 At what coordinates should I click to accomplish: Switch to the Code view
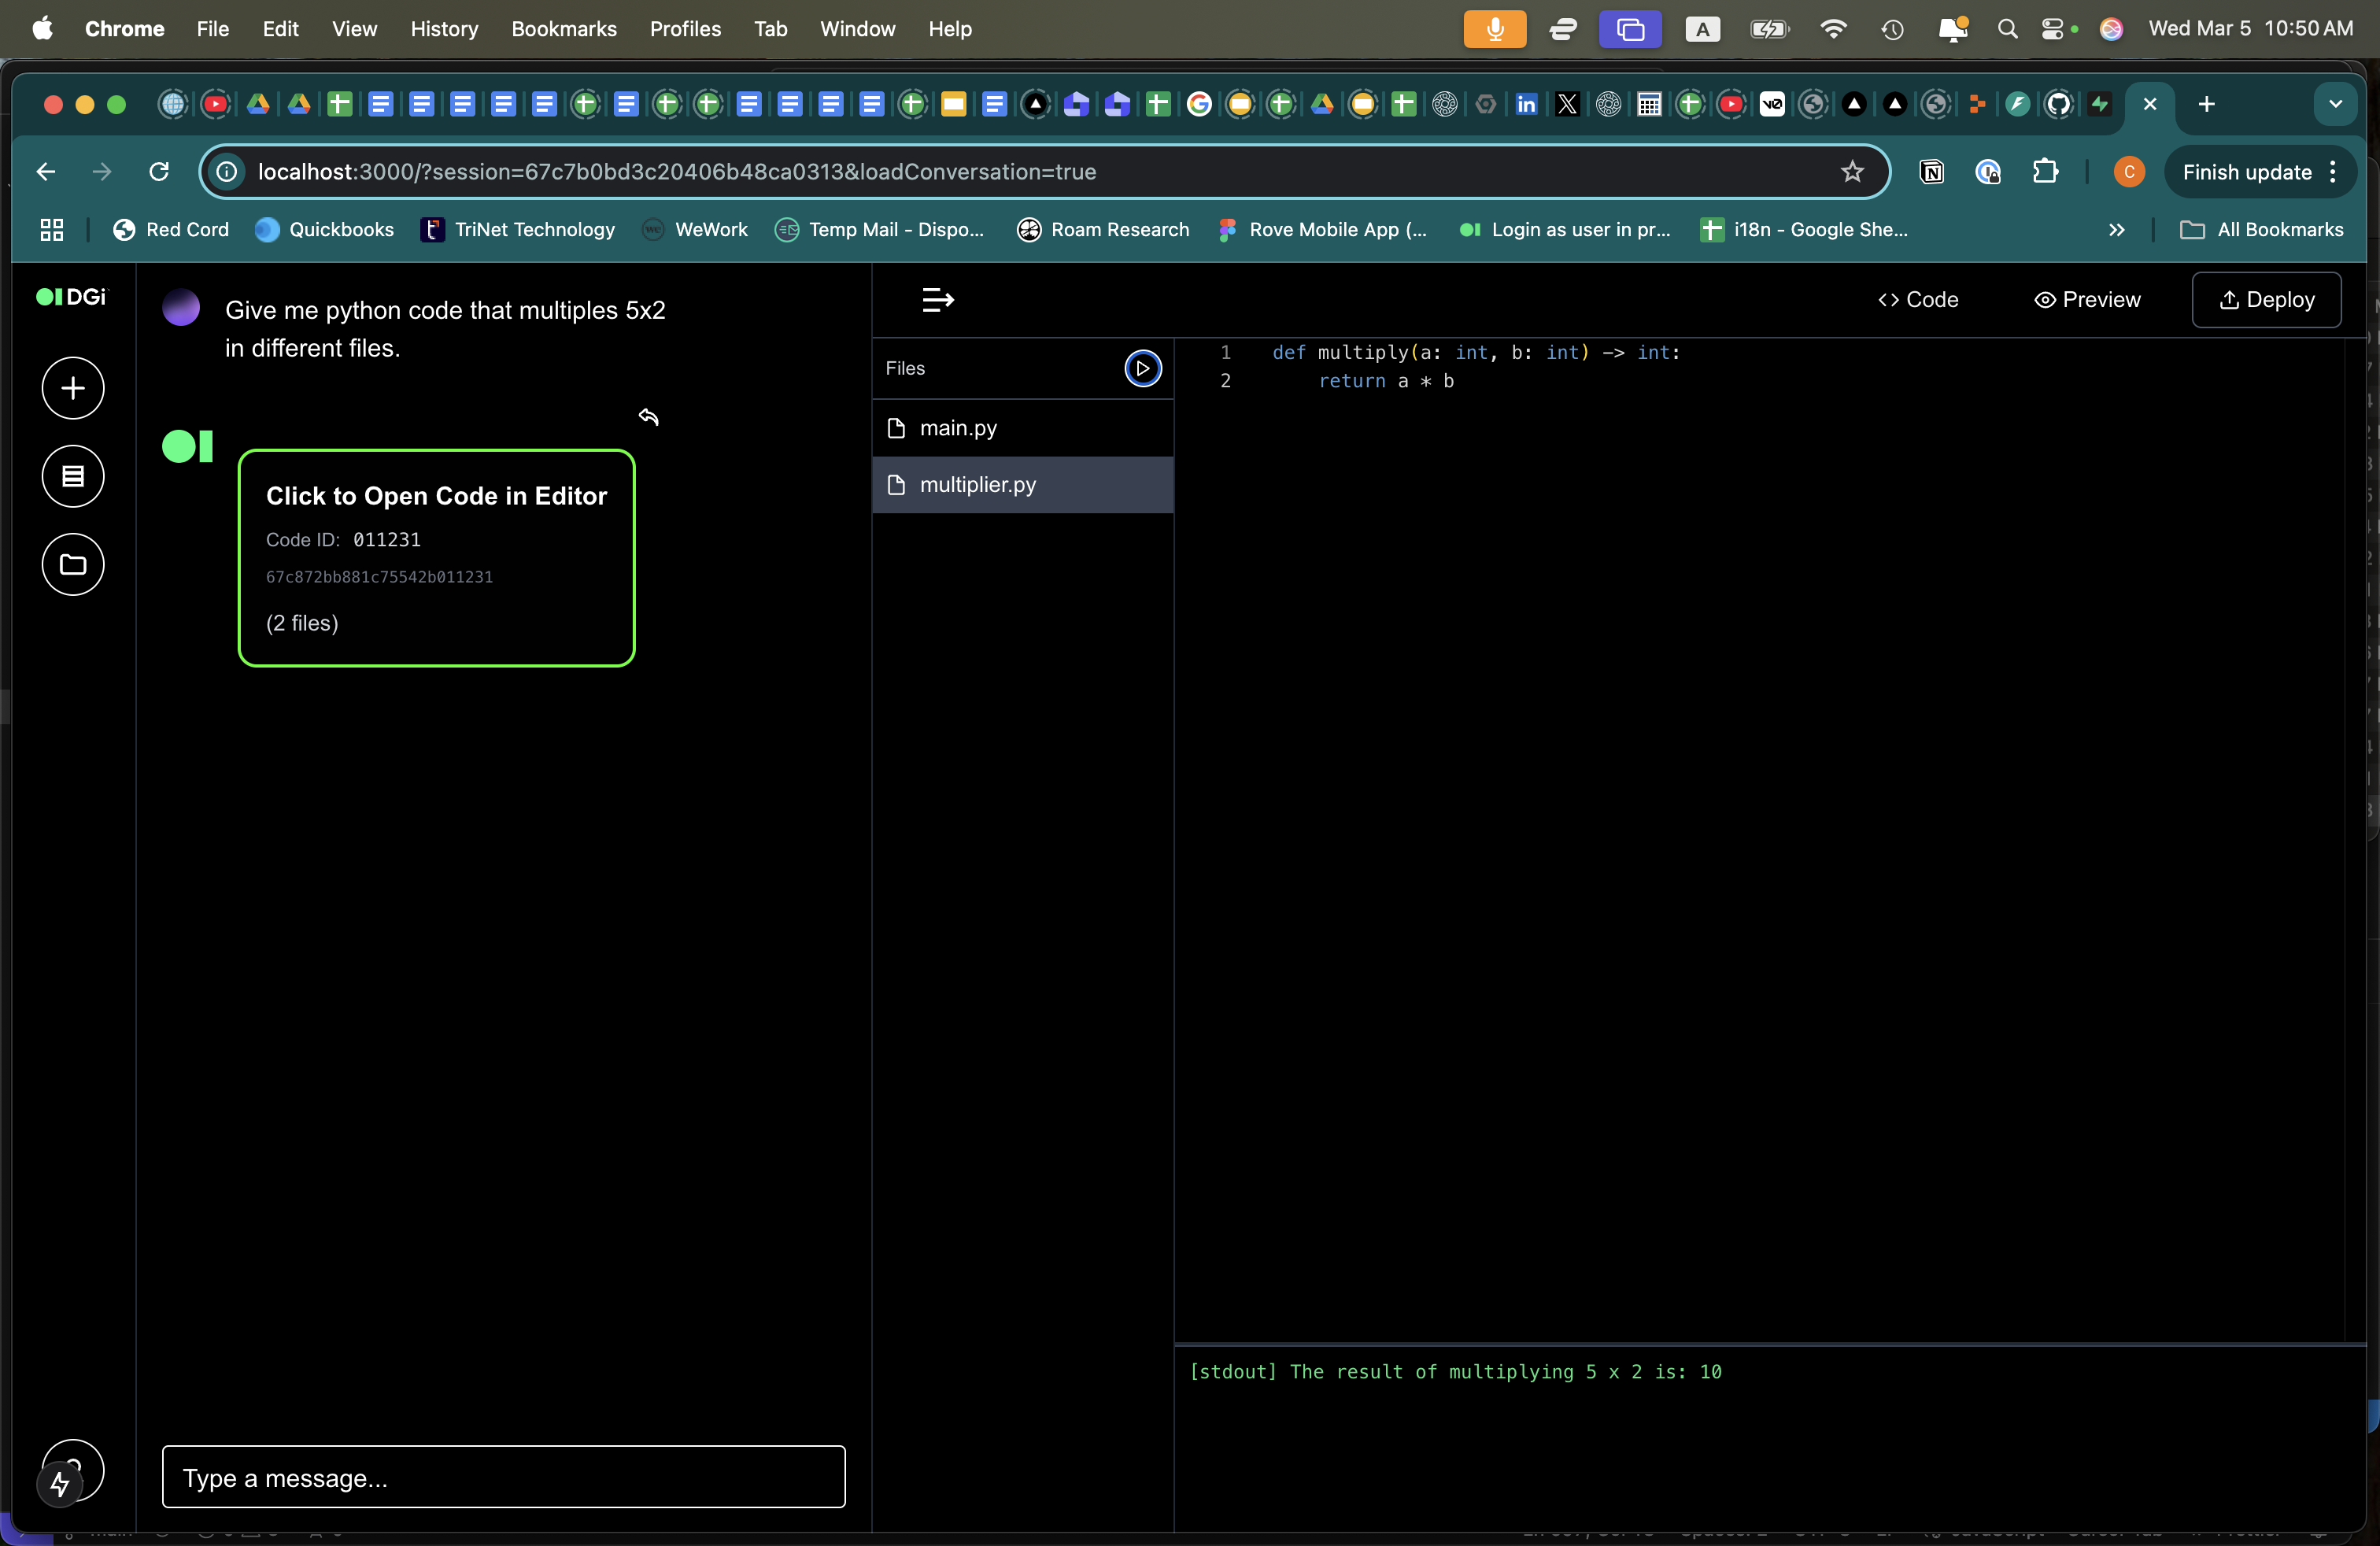pyautogui.click(x=1917, y=299)
